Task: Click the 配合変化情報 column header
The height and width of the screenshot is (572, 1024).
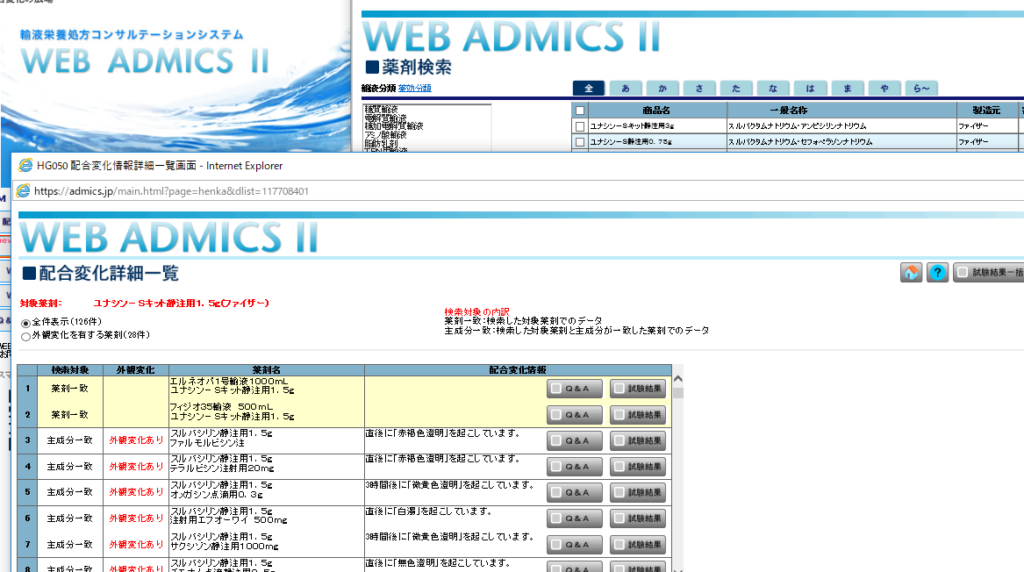Action: (x=518, y=370)
